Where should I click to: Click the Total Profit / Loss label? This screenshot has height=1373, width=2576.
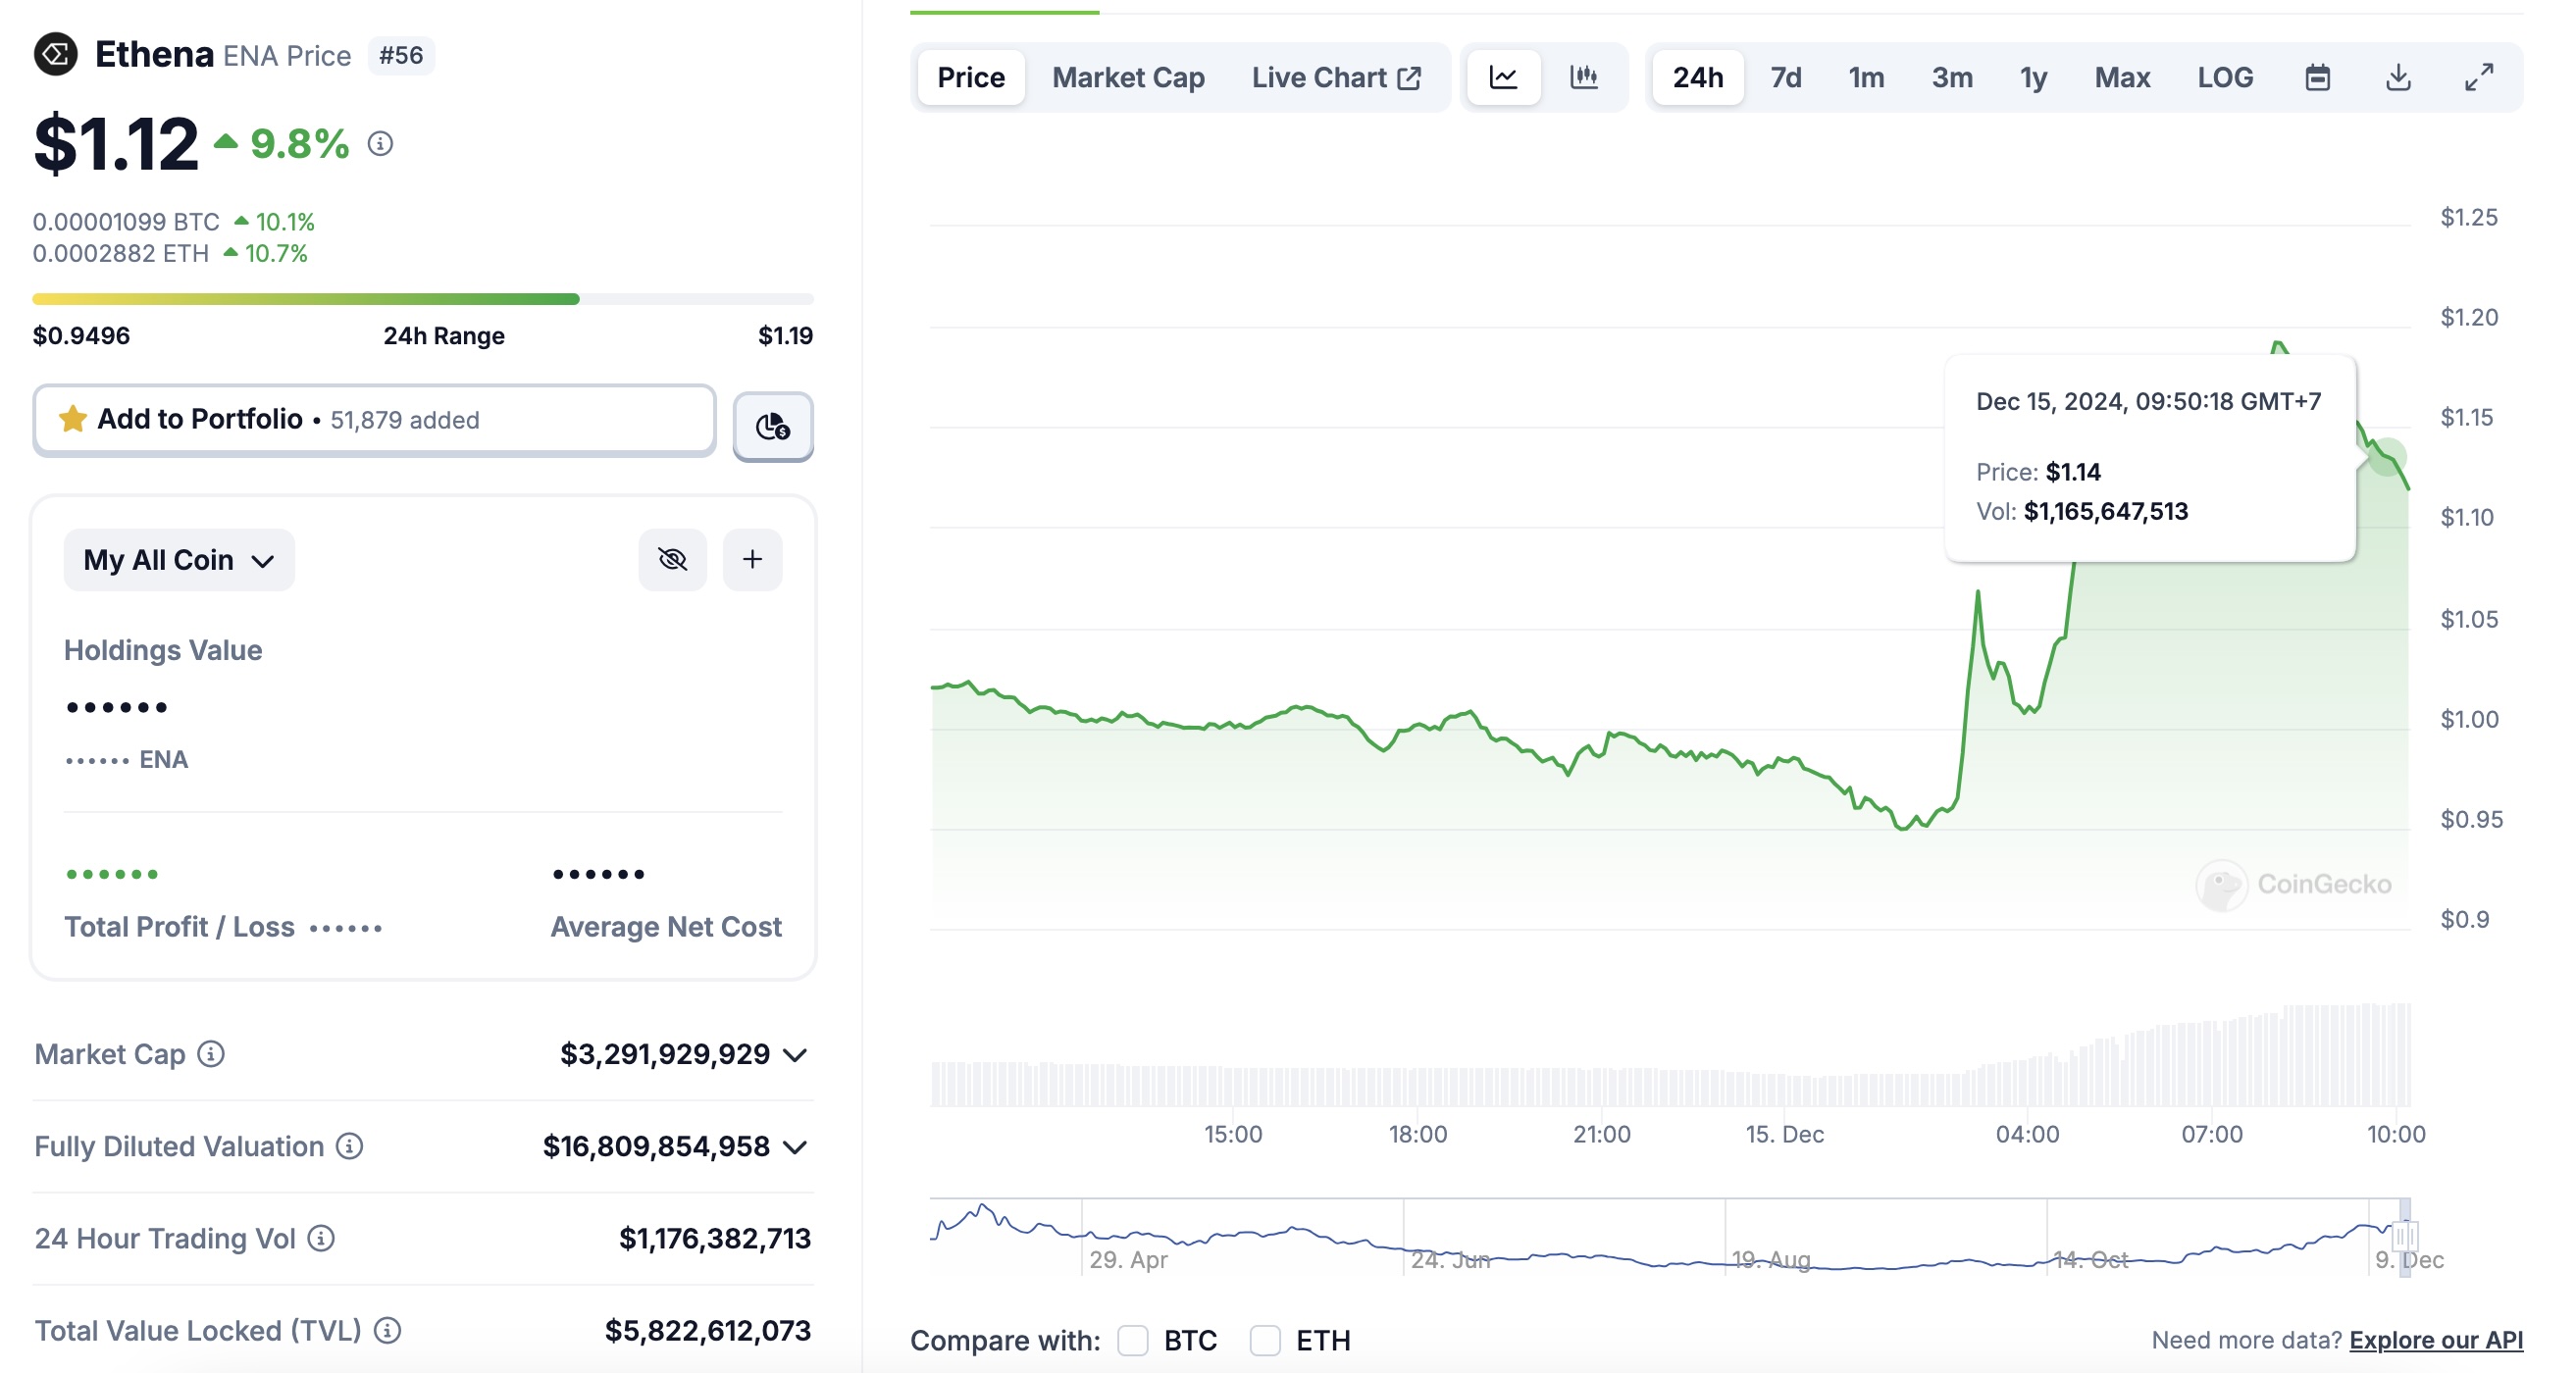pyautogui.click(x=180, y=927)
